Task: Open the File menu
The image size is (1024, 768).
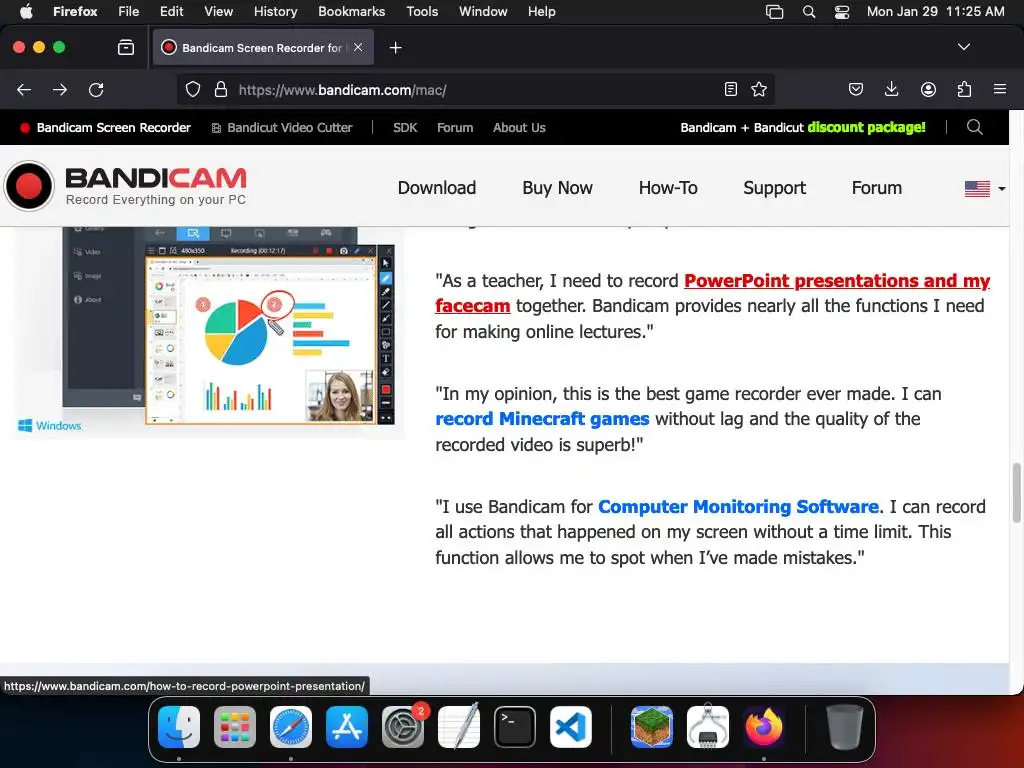Action: 129,12
